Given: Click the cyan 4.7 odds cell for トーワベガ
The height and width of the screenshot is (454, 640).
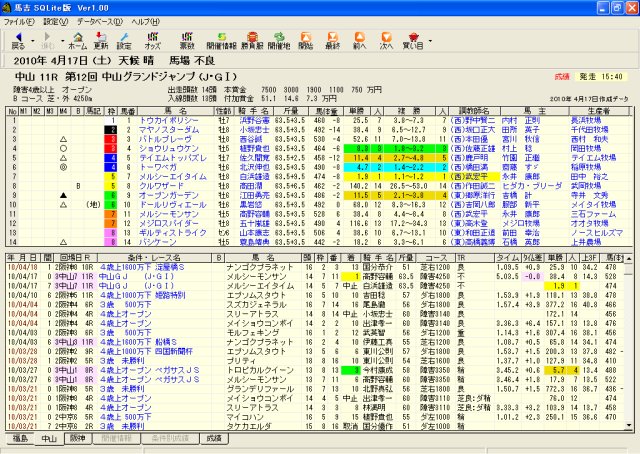Looking at the screenshot, I should pos(357,167).
